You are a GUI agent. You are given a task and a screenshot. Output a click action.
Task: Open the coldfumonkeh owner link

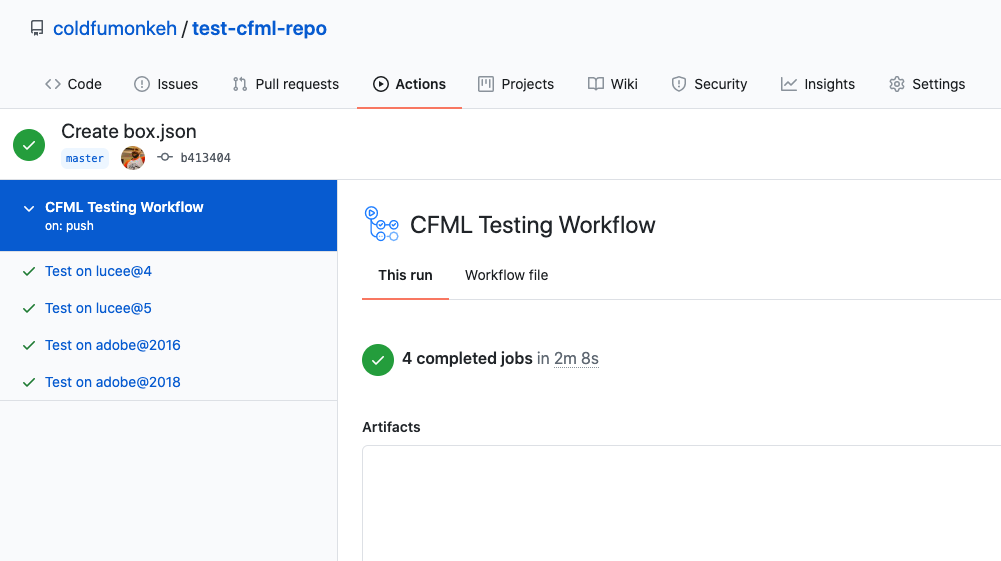[115, 28]
